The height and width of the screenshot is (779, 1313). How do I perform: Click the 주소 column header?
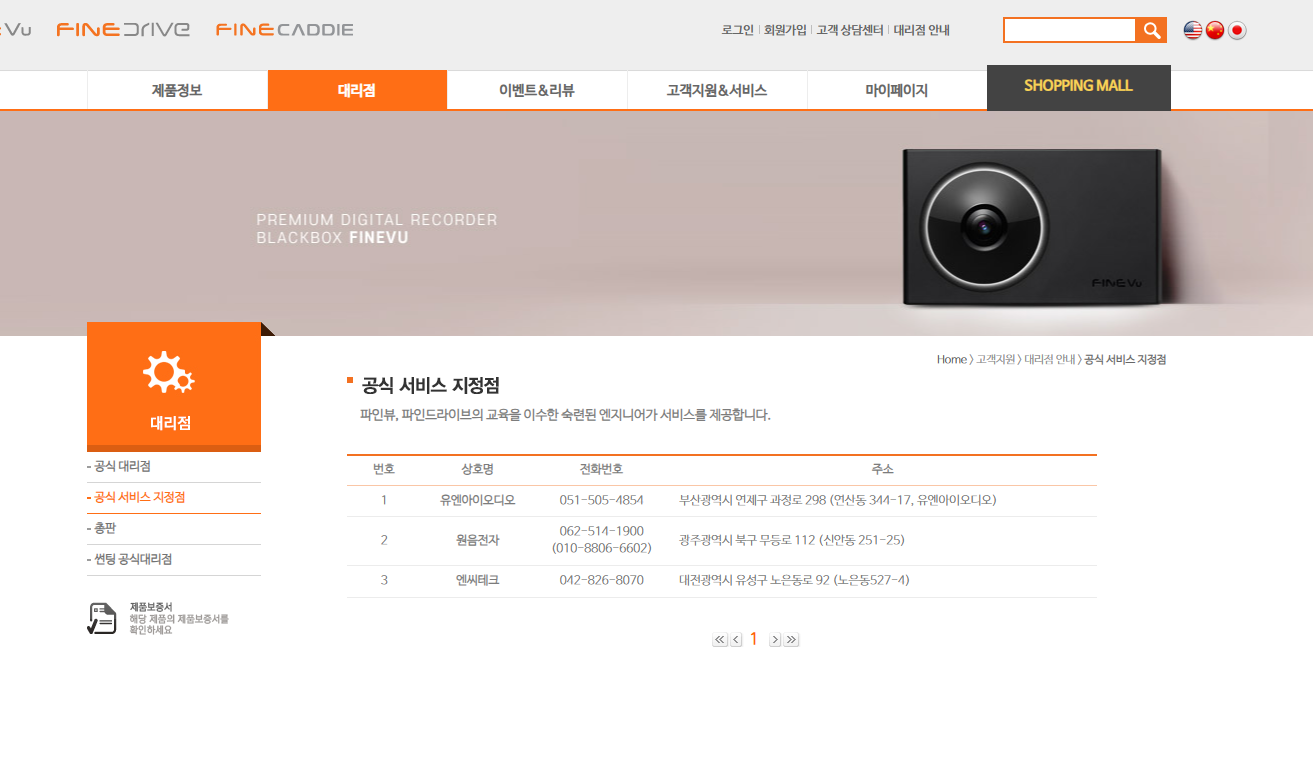[882, 470]
